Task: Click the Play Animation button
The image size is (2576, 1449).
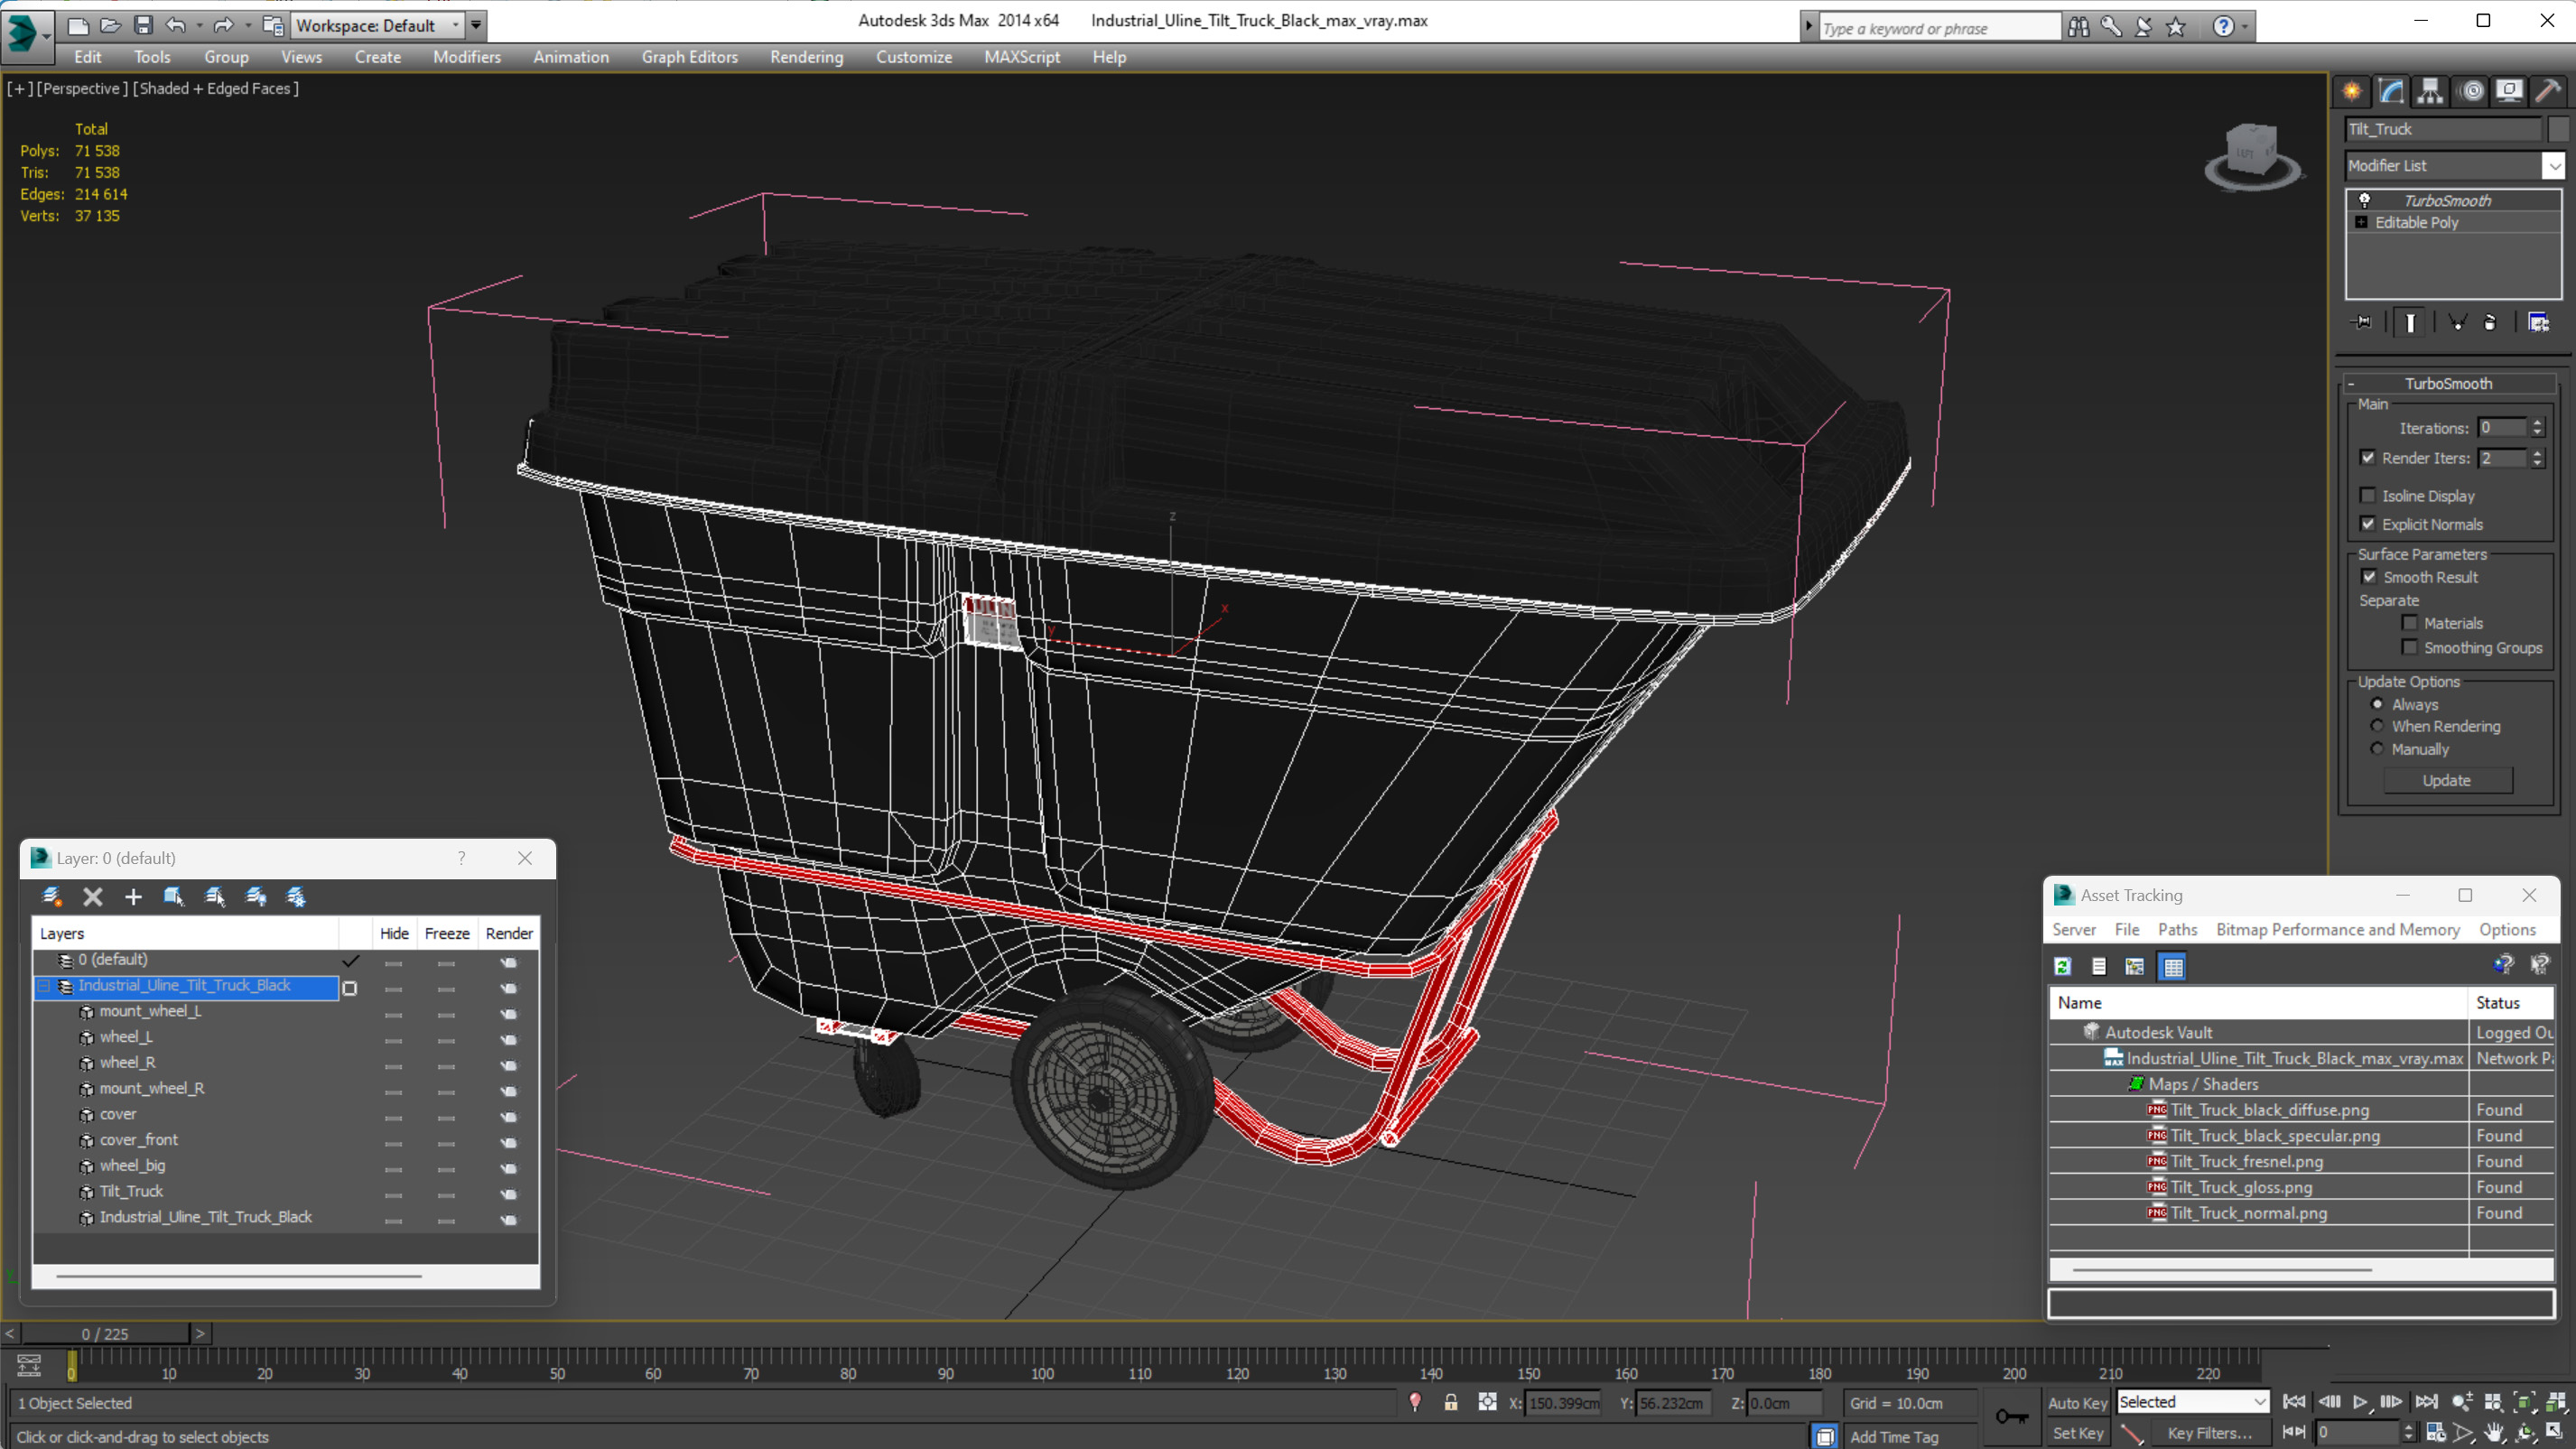Action: click(x=2360, y=1402)
